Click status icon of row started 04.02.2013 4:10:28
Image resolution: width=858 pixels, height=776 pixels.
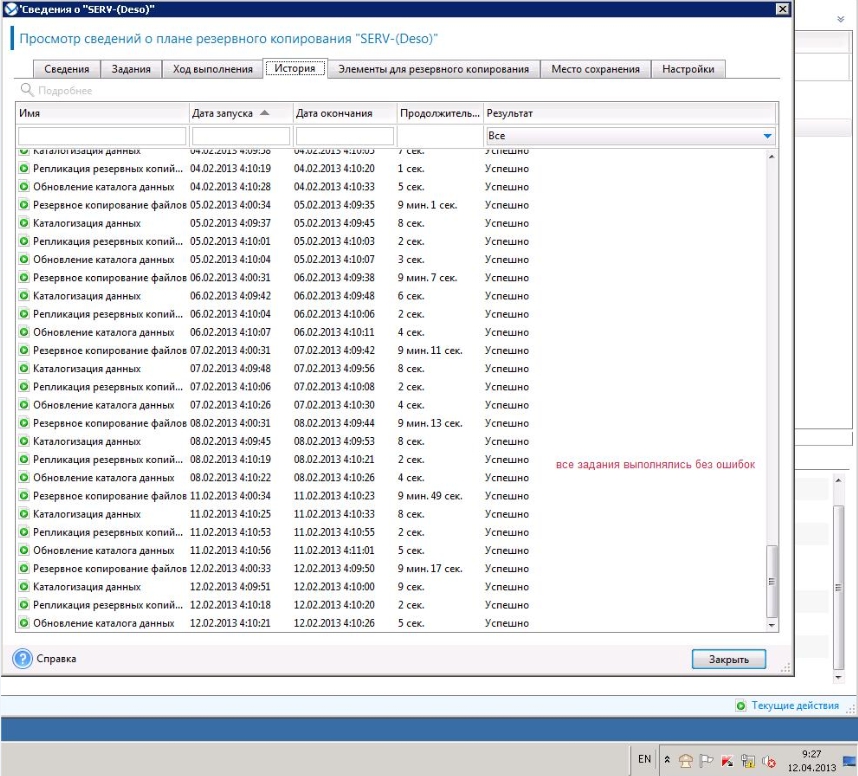point(24,186)
